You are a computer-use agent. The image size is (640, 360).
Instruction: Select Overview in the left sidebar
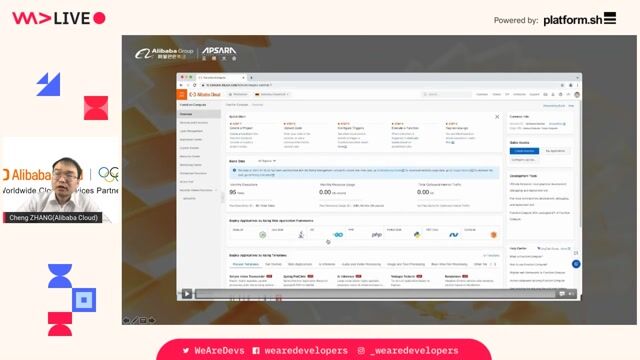199,114
